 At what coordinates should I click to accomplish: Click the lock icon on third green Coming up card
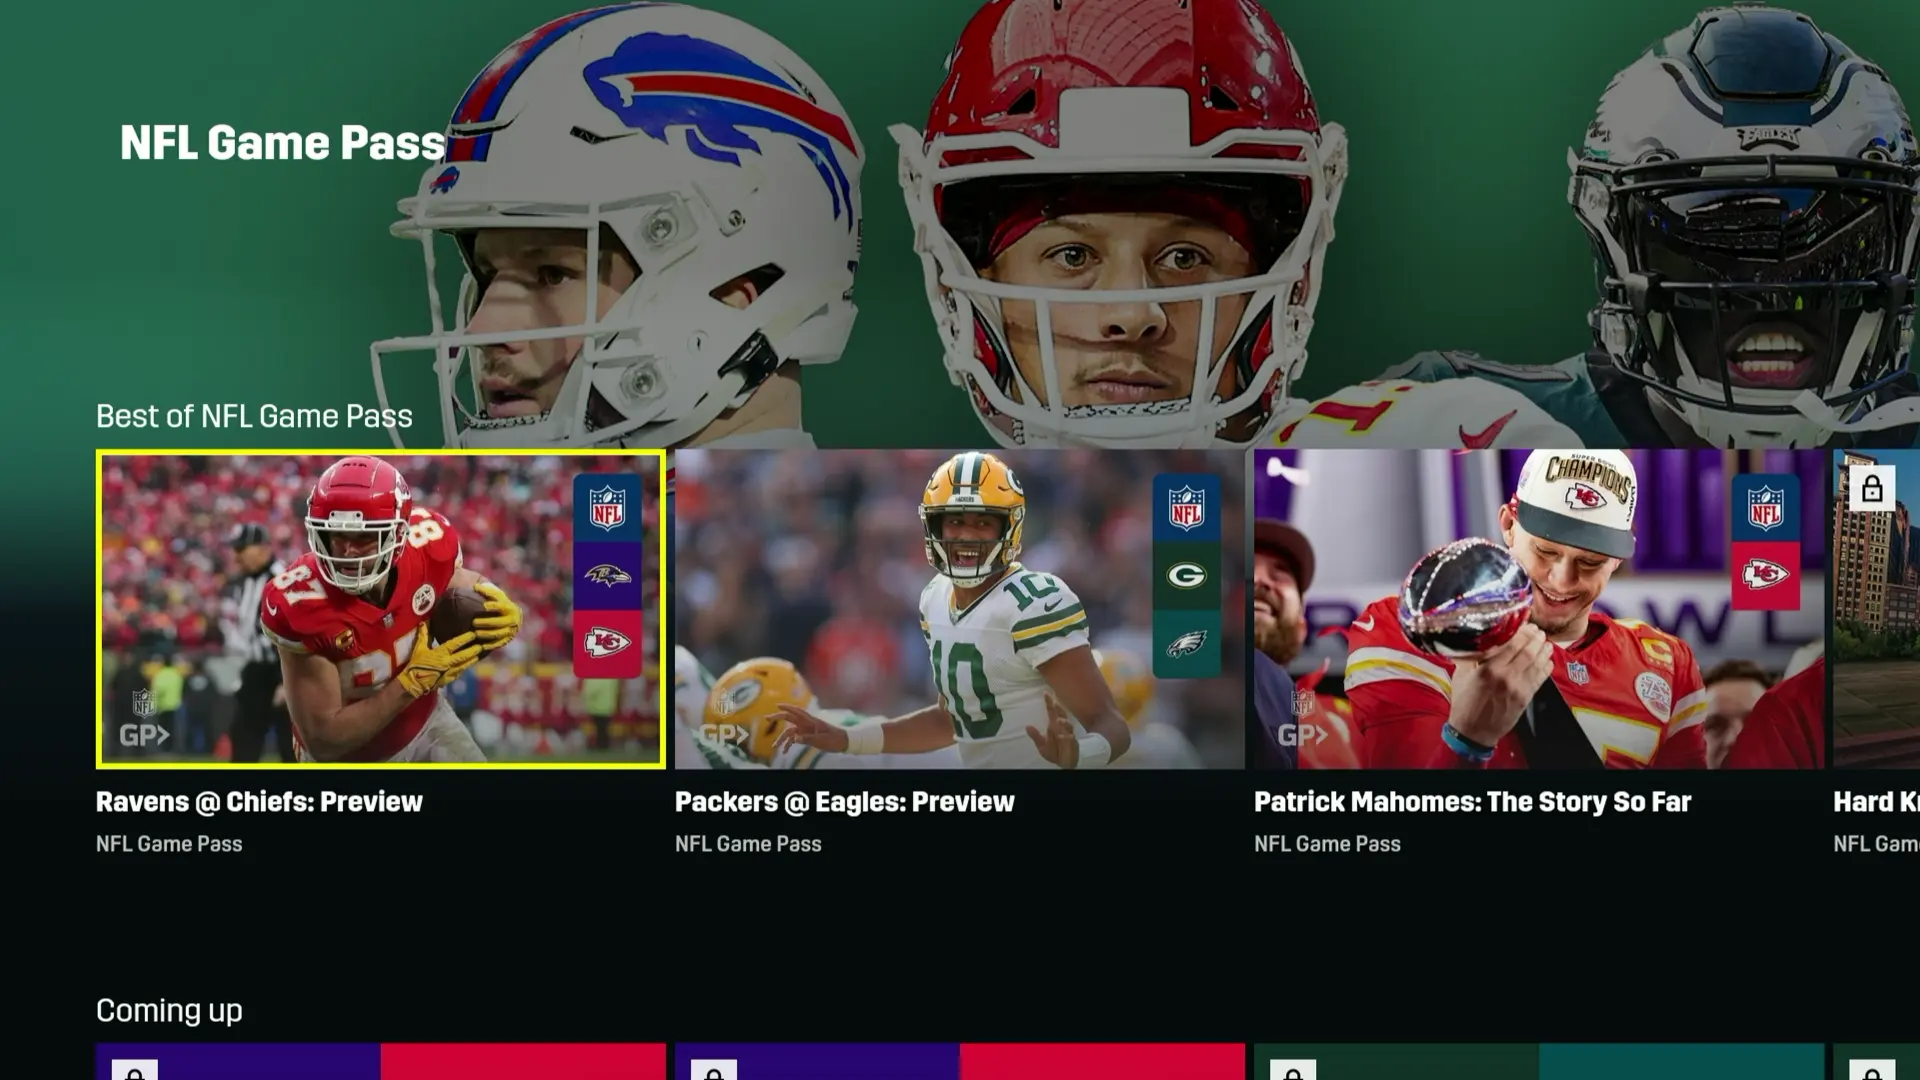tap(1293, 1071)
